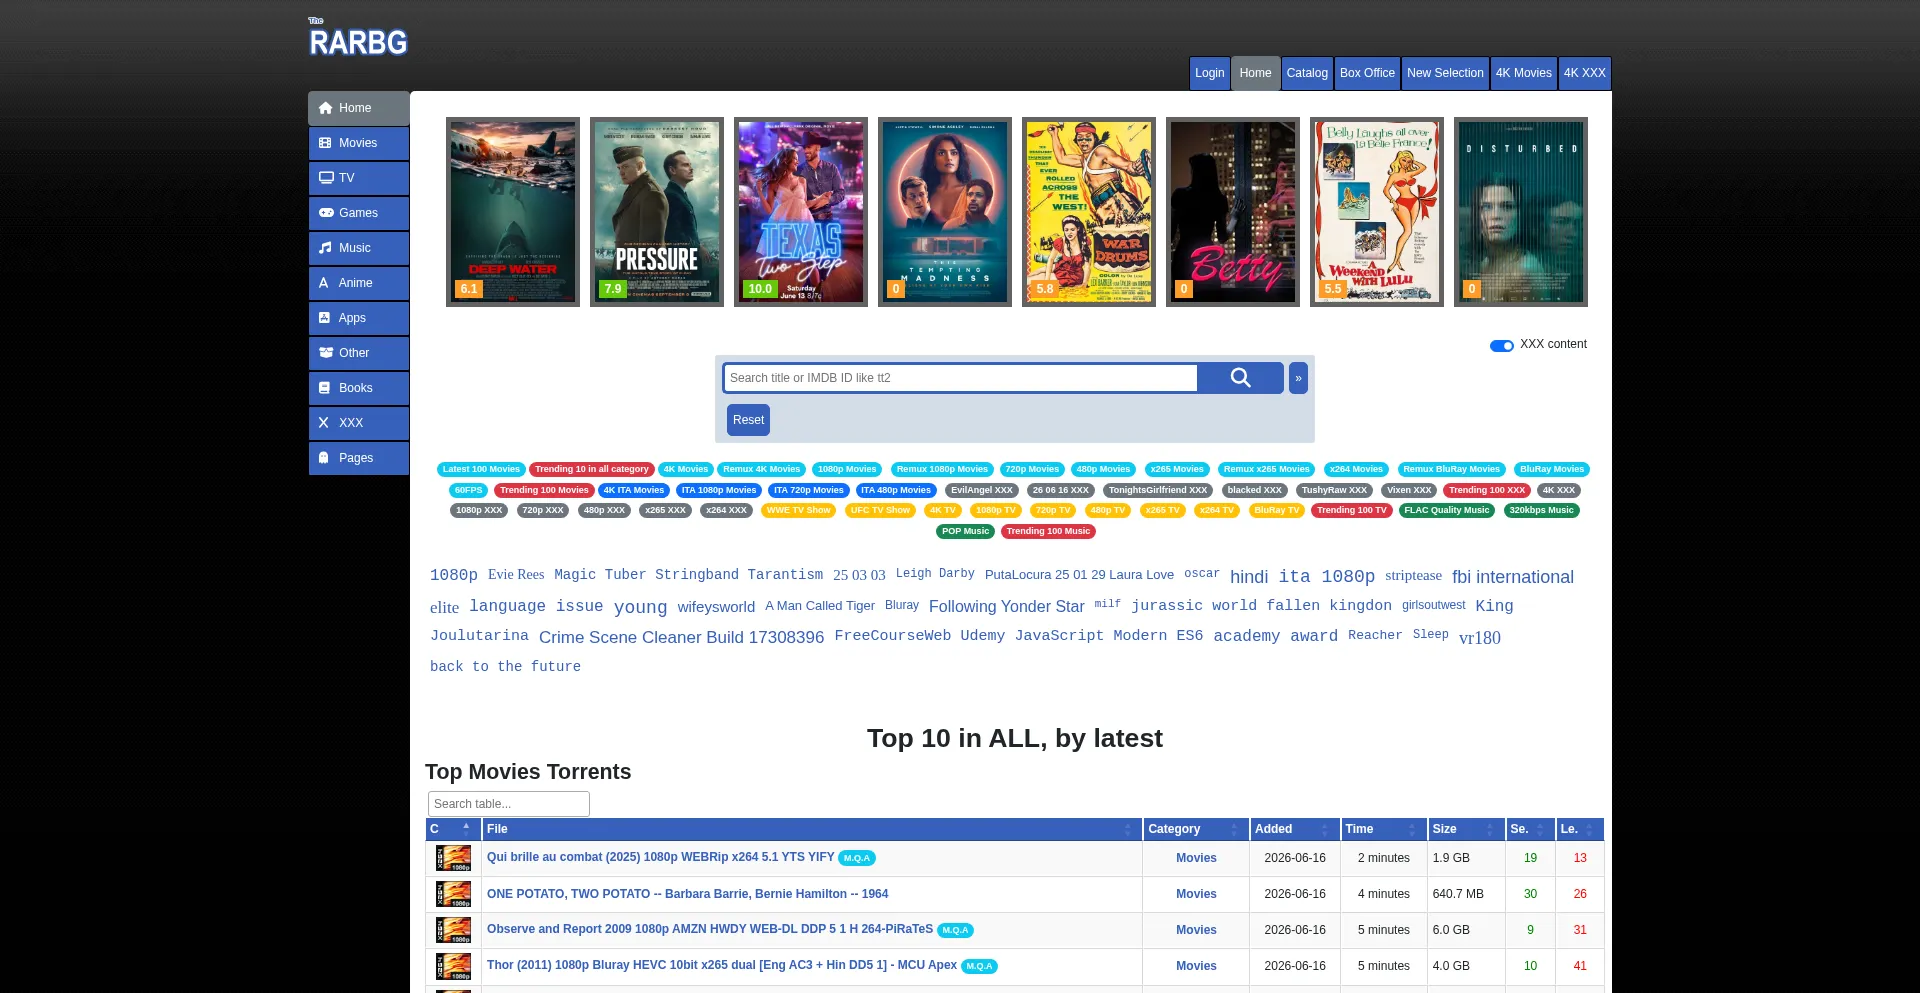
Task: Click category icon for Qui brille au combat row
Action: tap(453, 858)
